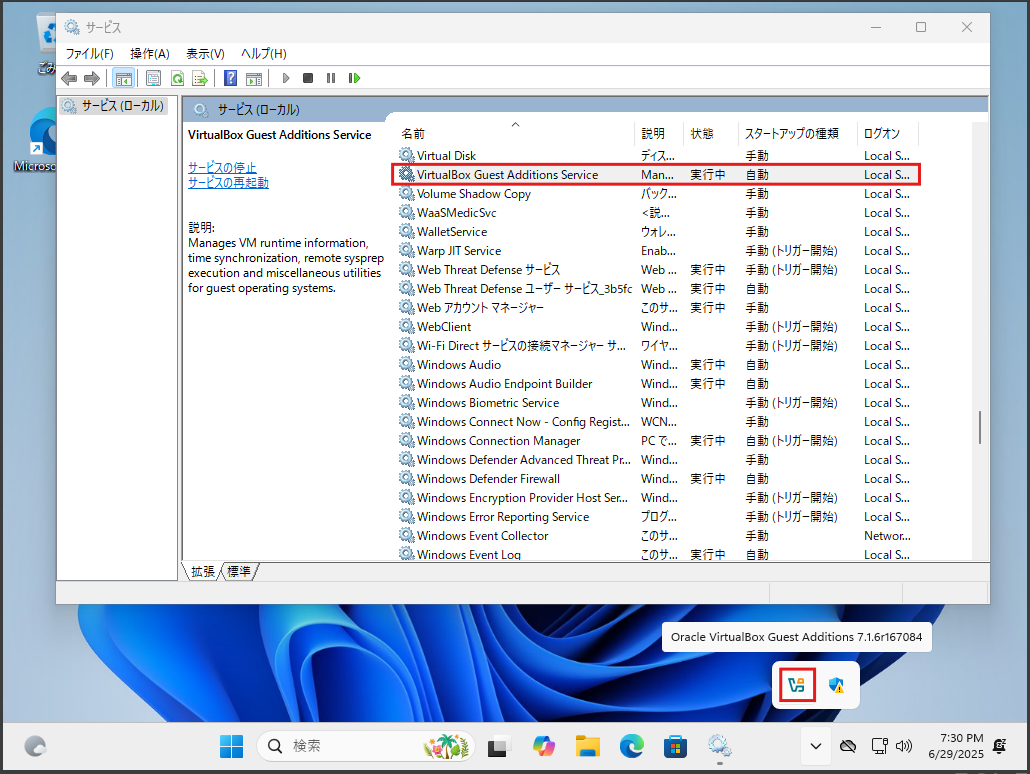Collapse the hidden tray icons chevron
Image resolution: width=1030 pixels, height=774 pixels.
pyautogui.click(x=816, y=746)
